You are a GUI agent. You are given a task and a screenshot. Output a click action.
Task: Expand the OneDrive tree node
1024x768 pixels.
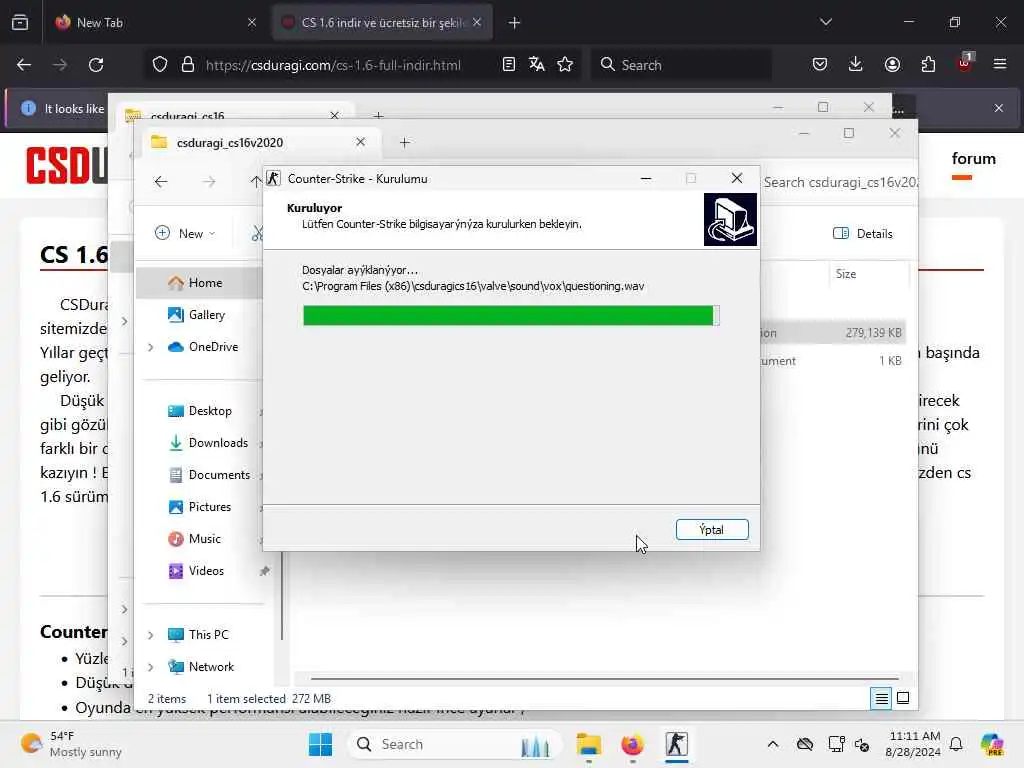tap(151, 347)
